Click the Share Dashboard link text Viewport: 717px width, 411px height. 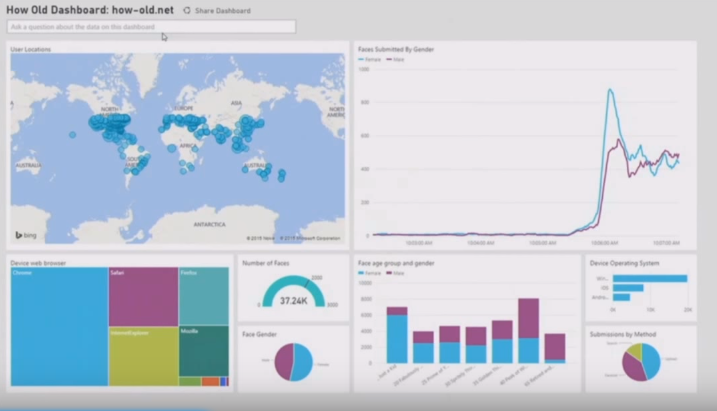223,11
